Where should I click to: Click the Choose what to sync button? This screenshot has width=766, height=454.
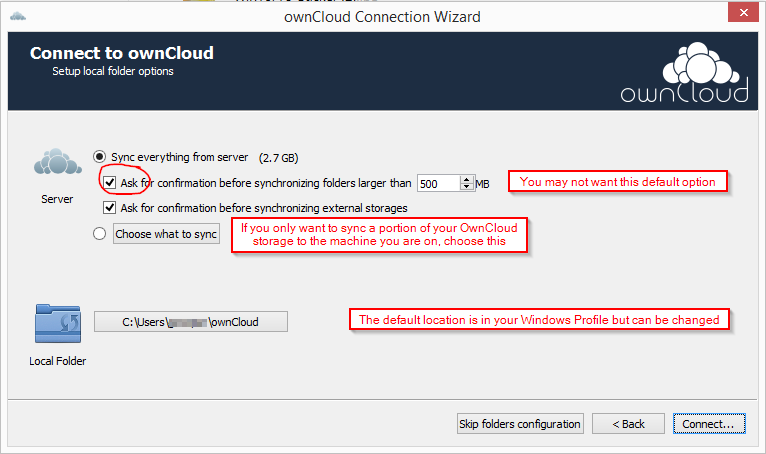(166, 234)
